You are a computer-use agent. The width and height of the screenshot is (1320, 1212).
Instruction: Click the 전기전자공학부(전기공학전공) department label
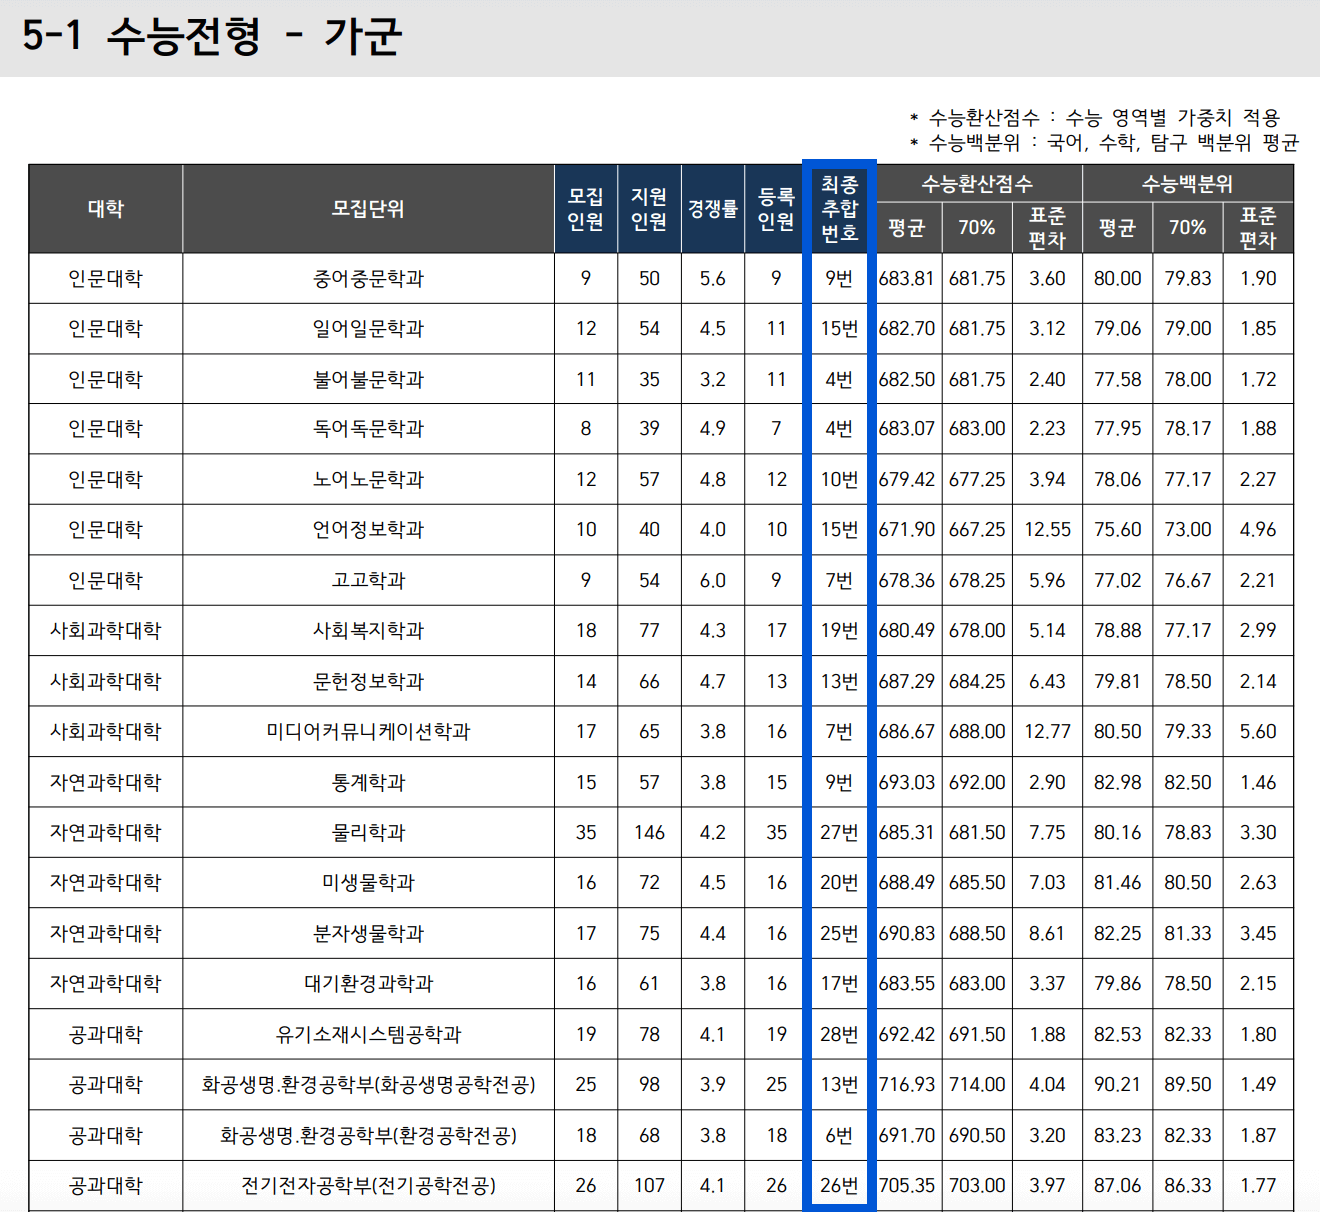point(368,1185)
